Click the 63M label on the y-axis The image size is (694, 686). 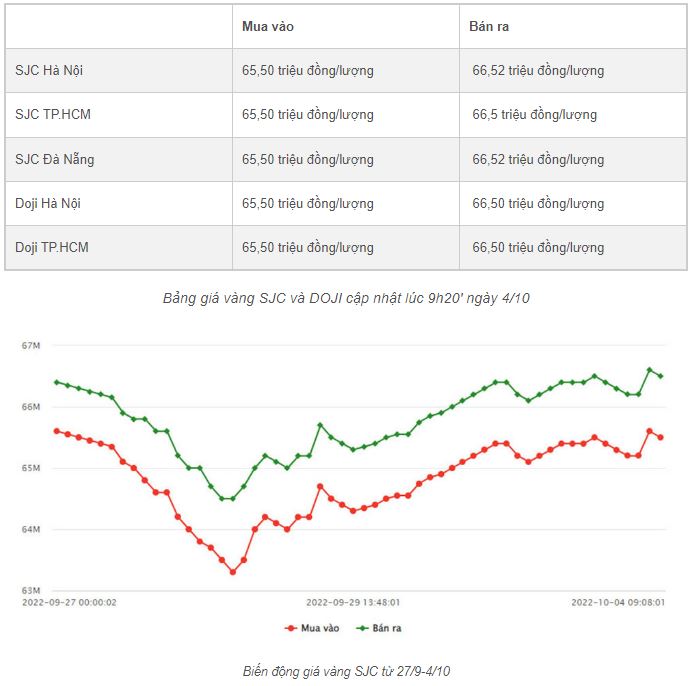coord(31,590)
